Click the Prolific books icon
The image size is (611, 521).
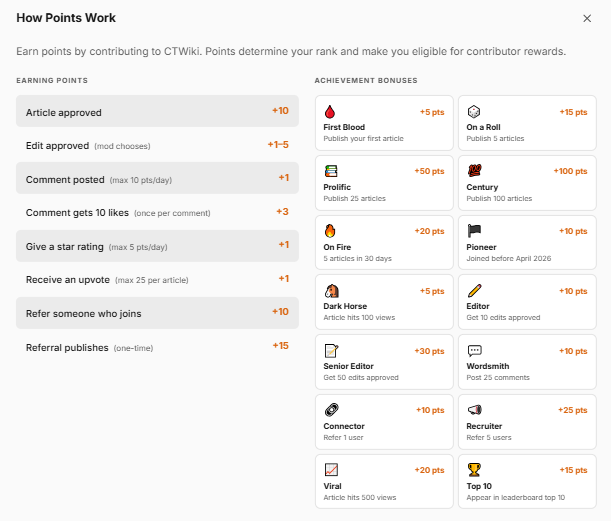[x=330, y=171]
